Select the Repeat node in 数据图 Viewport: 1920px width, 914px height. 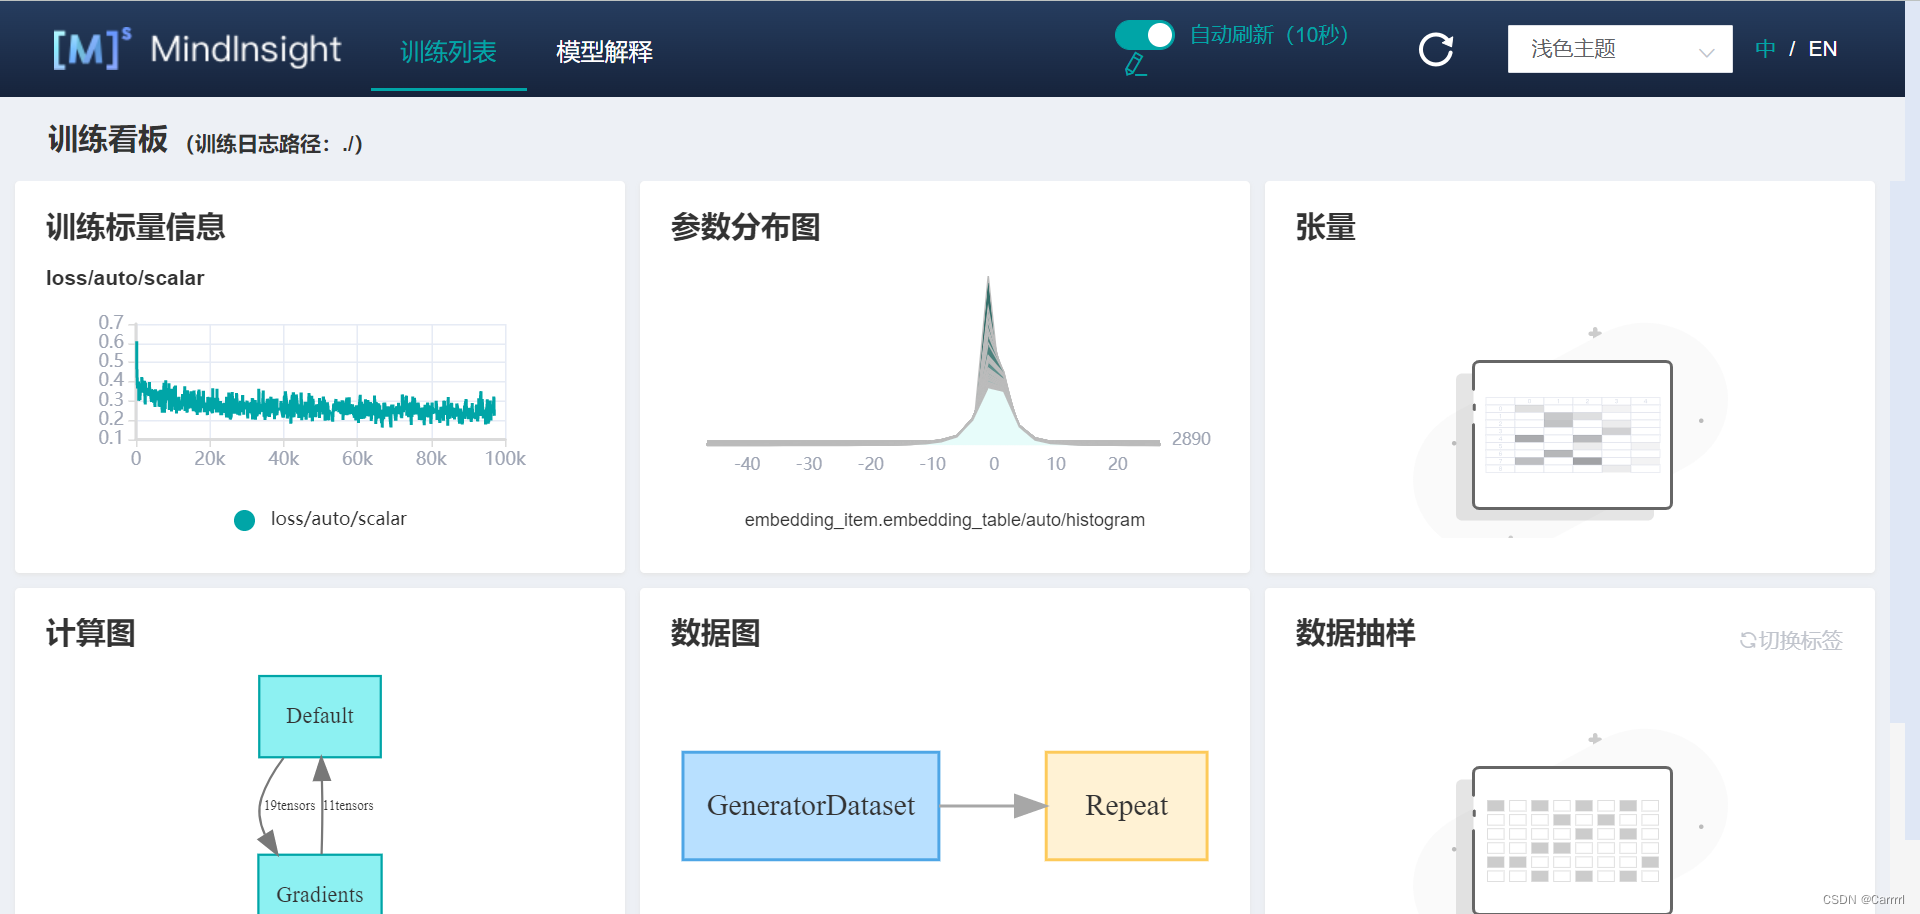click(1127, 806)
